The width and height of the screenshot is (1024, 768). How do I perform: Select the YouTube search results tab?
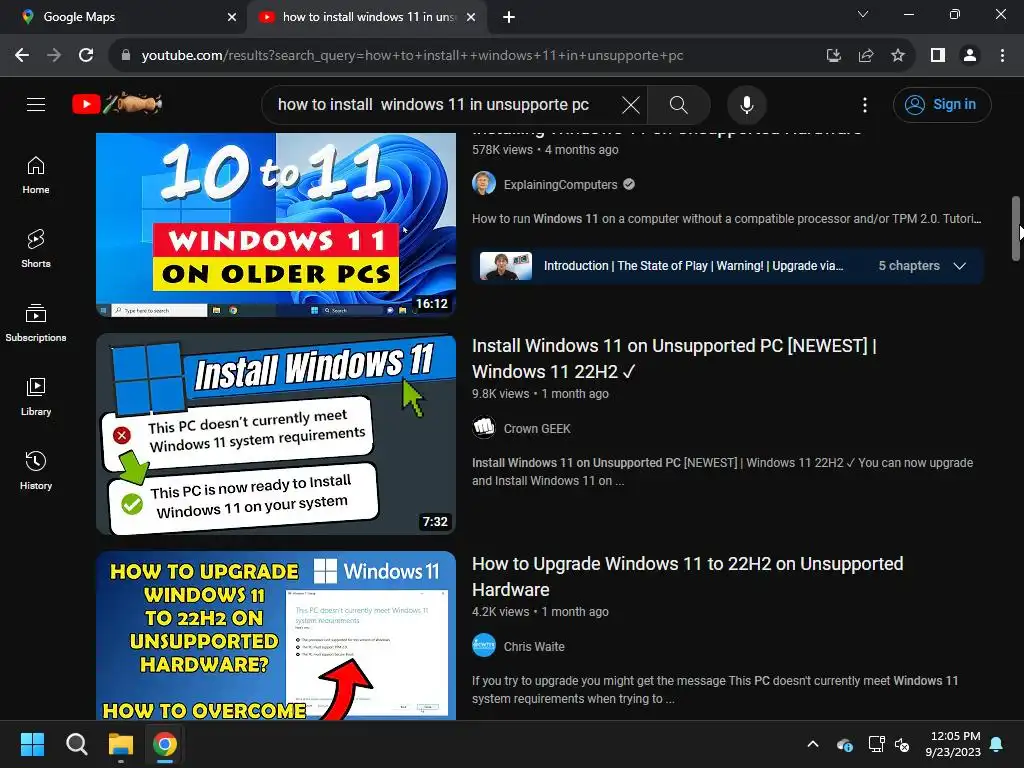pyautogui.click(x=366, y=17)
